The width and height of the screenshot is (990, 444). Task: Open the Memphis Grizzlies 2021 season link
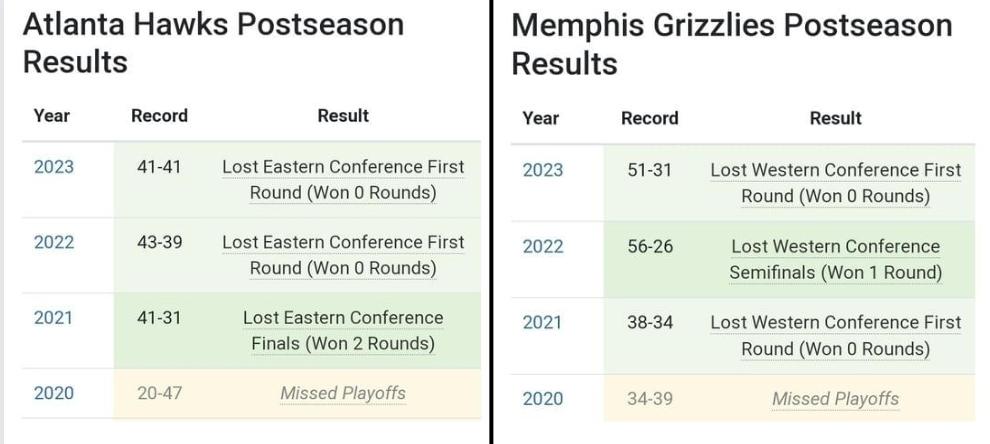[542, 322]
